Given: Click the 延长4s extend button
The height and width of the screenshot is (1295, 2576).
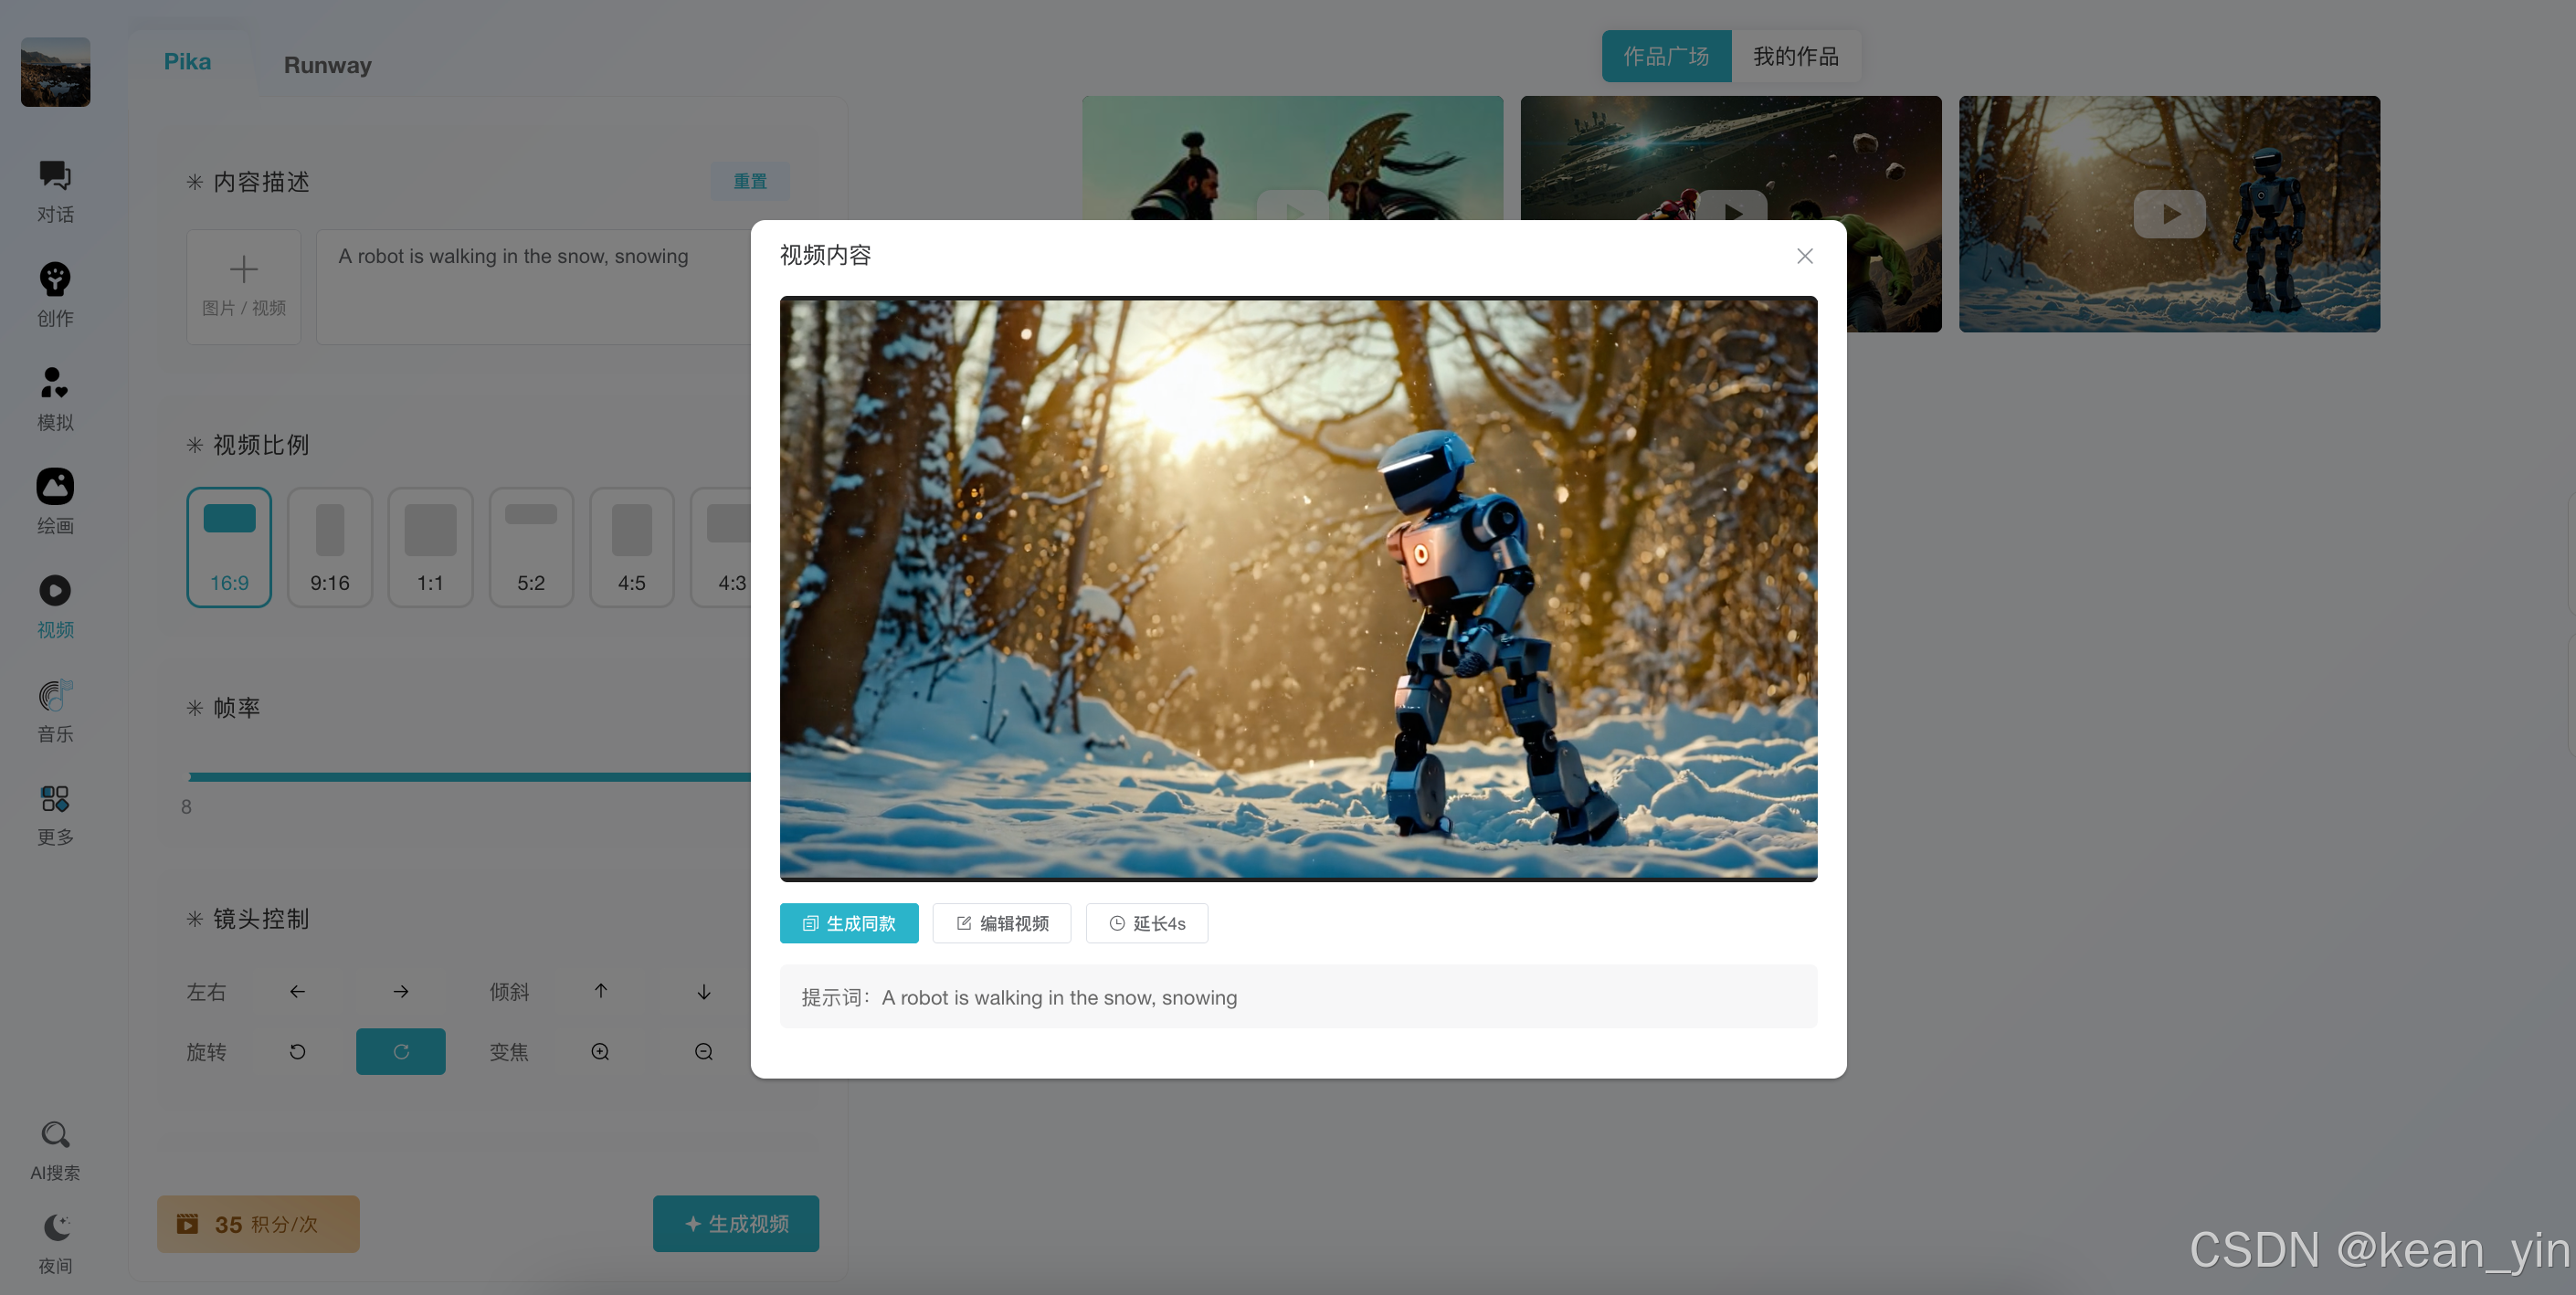Looking at the screenshot, I should 1146,923.
